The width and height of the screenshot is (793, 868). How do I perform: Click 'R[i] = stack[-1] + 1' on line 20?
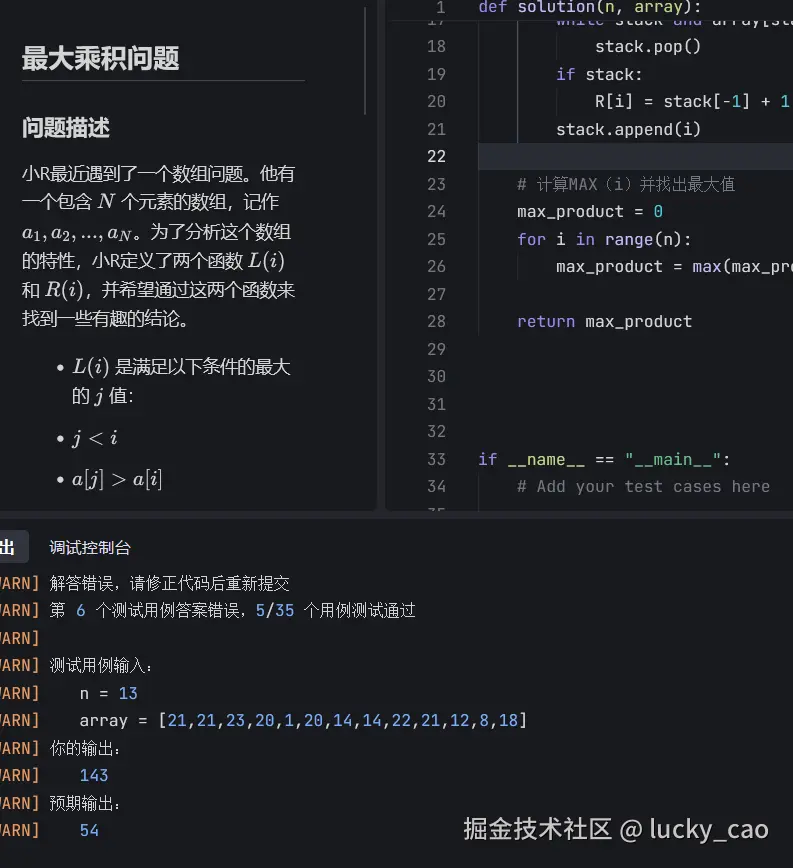[692, 102]
